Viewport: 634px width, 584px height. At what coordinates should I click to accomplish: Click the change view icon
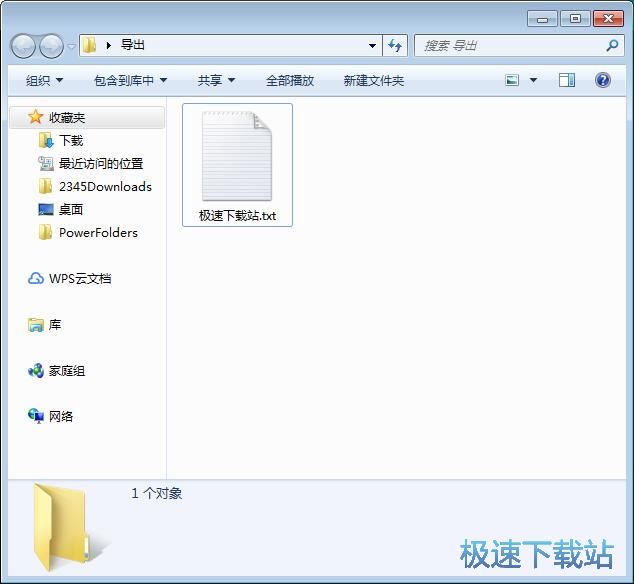(x=512, y=80)
